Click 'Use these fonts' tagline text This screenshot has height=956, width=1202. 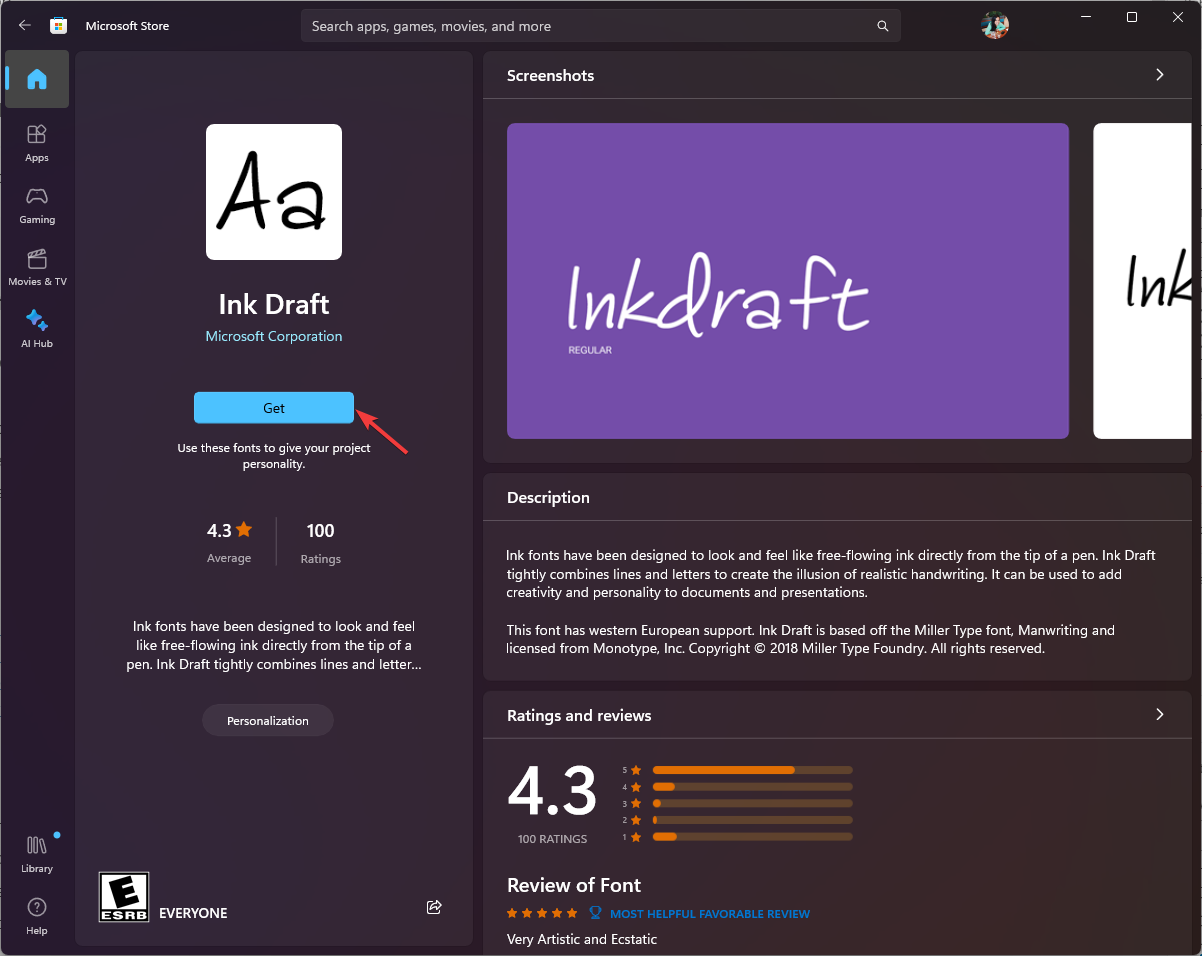click(x=274, y=456)
